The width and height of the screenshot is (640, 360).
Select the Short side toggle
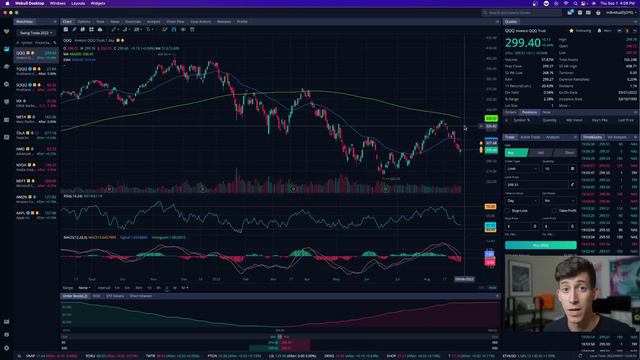click(x=566, y=153)
